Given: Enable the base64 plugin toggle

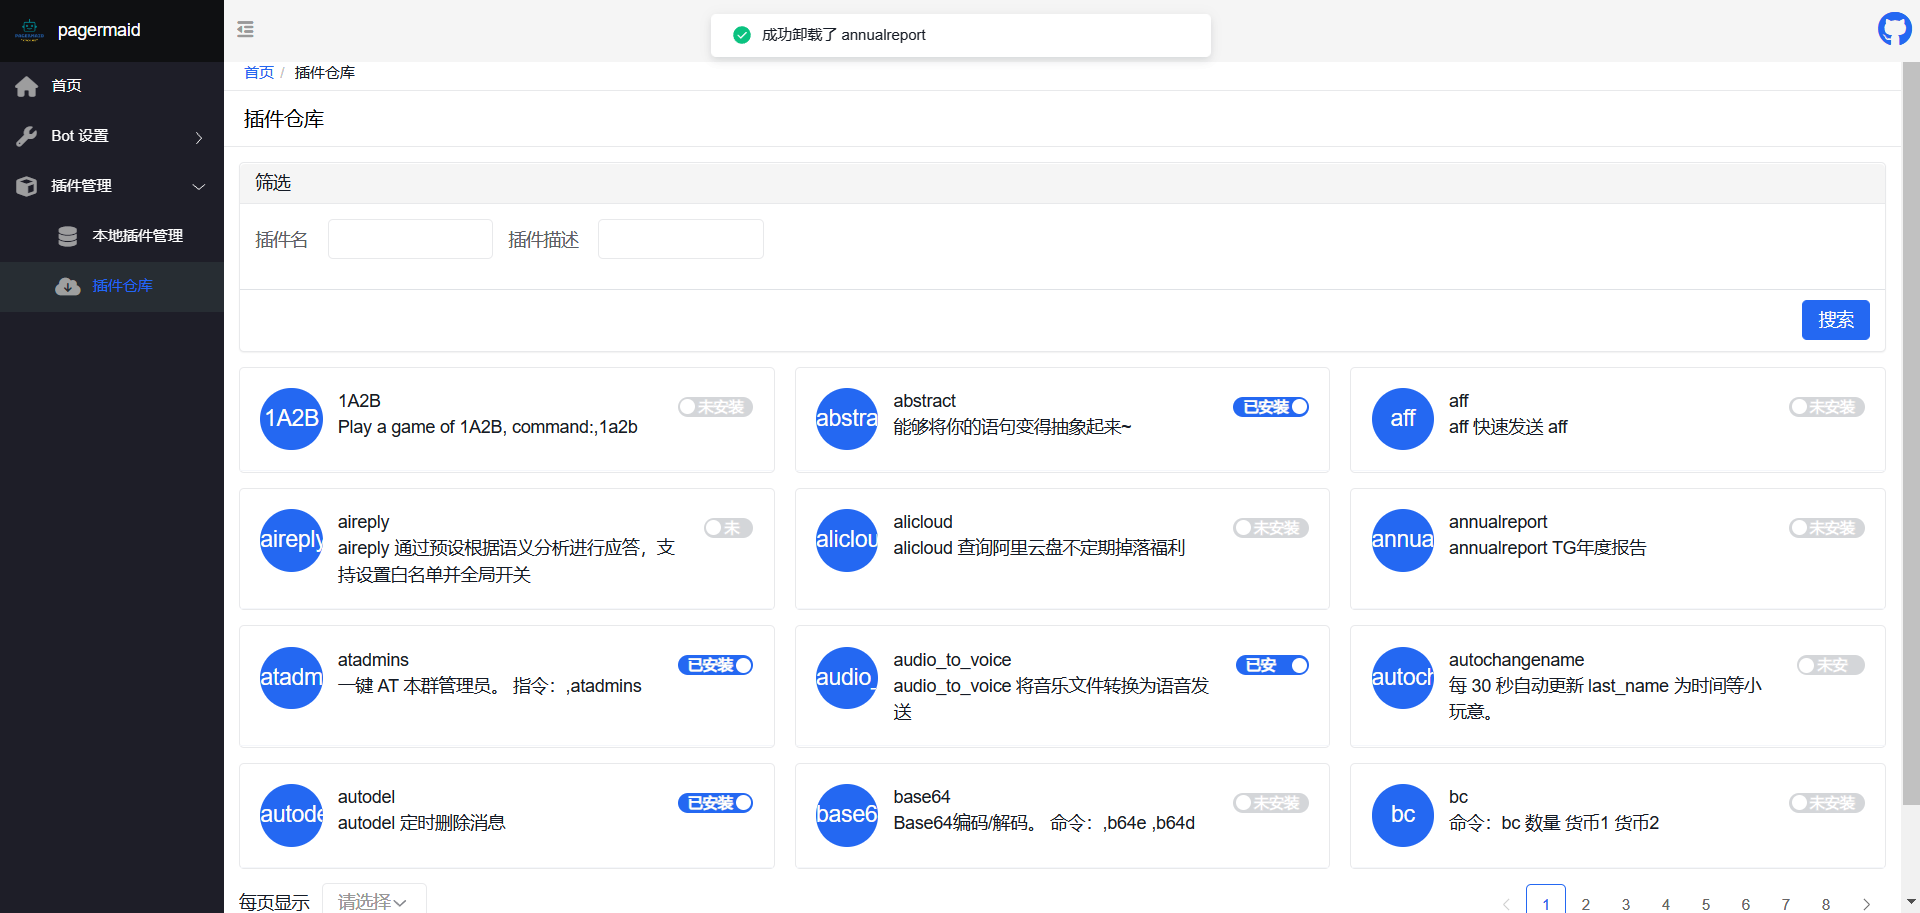Looking at the screenshot, I should tap(1271, 803).
